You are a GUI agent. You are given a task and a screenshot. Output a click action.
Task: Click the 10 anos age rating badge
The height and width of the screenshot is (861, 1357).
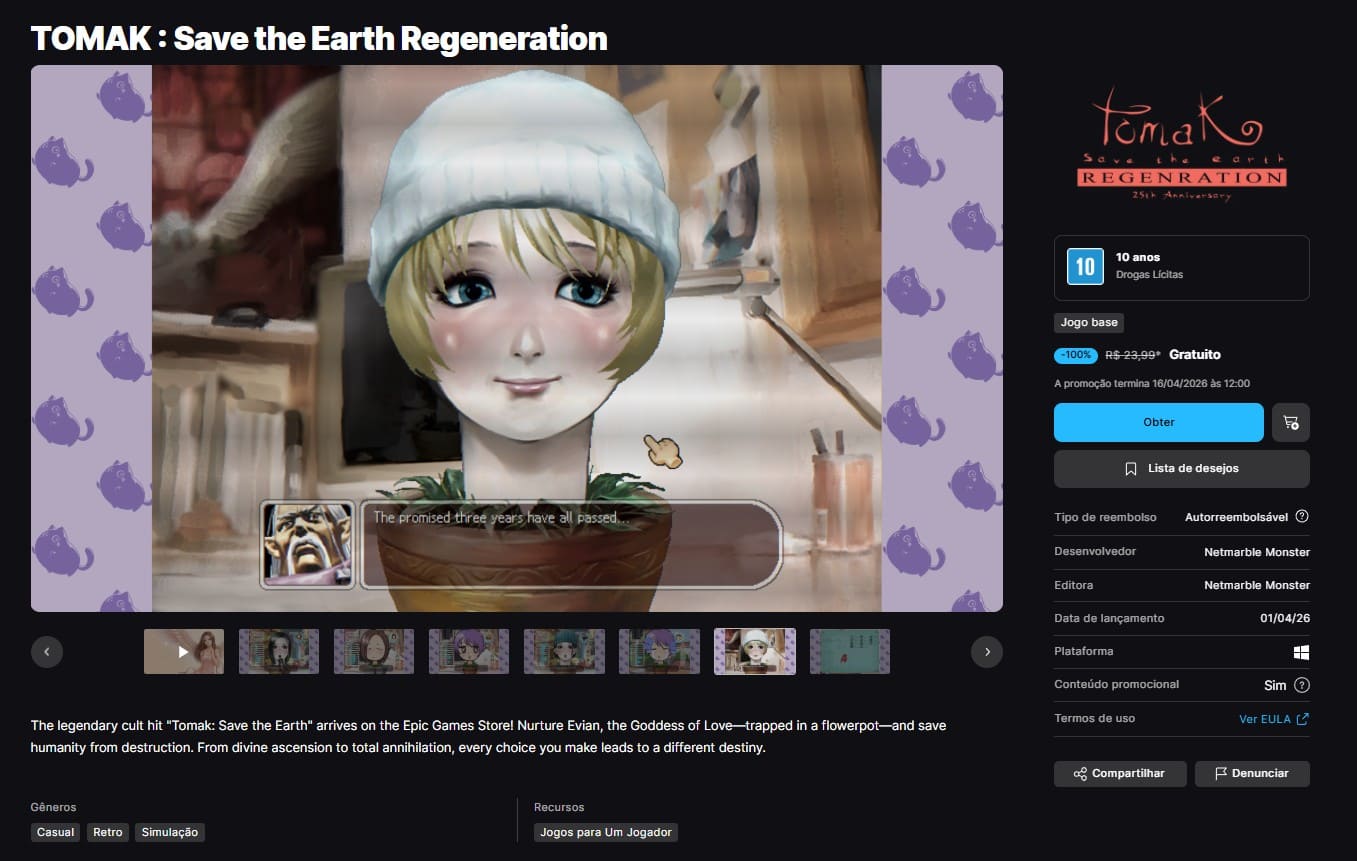(1085, 267)
